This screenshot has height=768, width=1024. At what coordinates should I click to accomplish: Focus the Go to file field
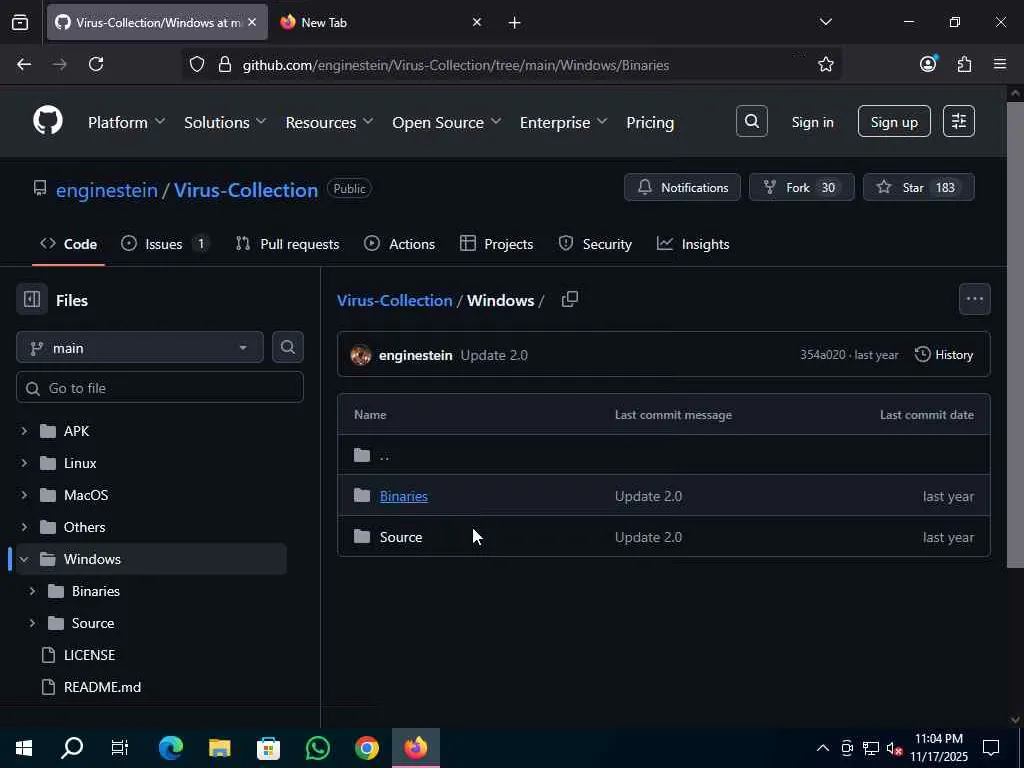pos(160,388)
